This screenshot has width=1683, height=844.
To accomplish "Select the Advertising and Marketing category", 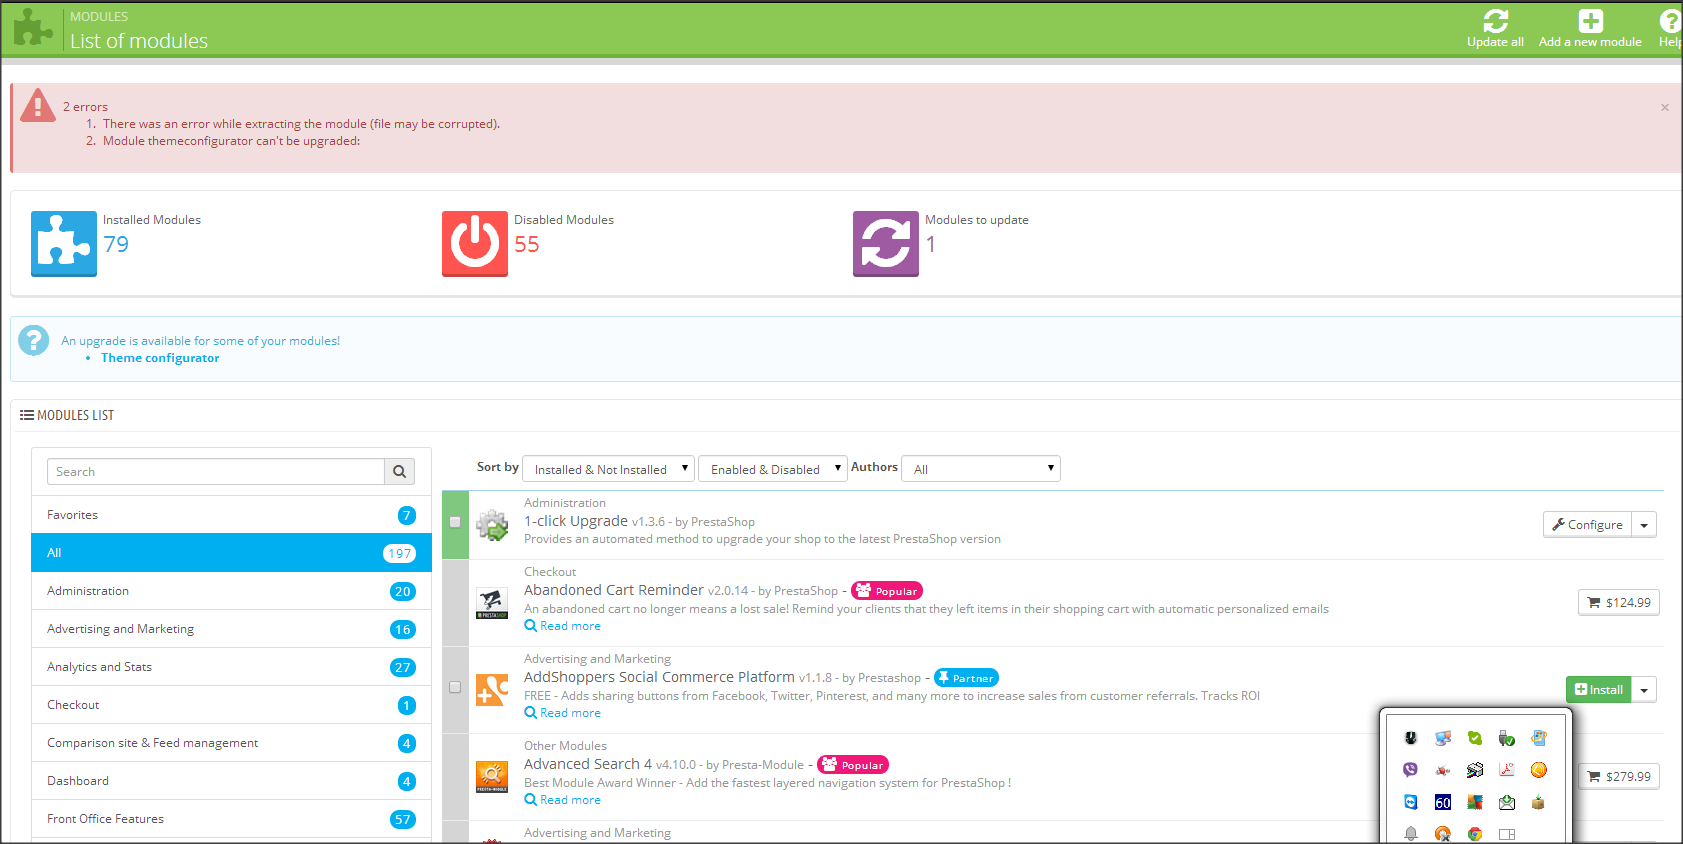I will point(231,629).
